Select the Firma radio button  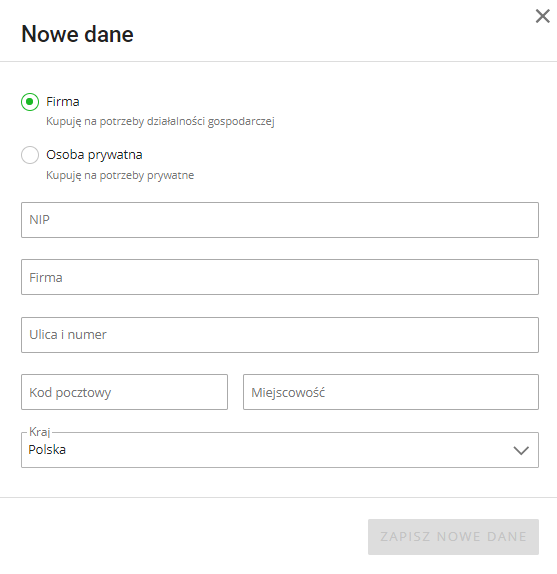click(30, 102)
